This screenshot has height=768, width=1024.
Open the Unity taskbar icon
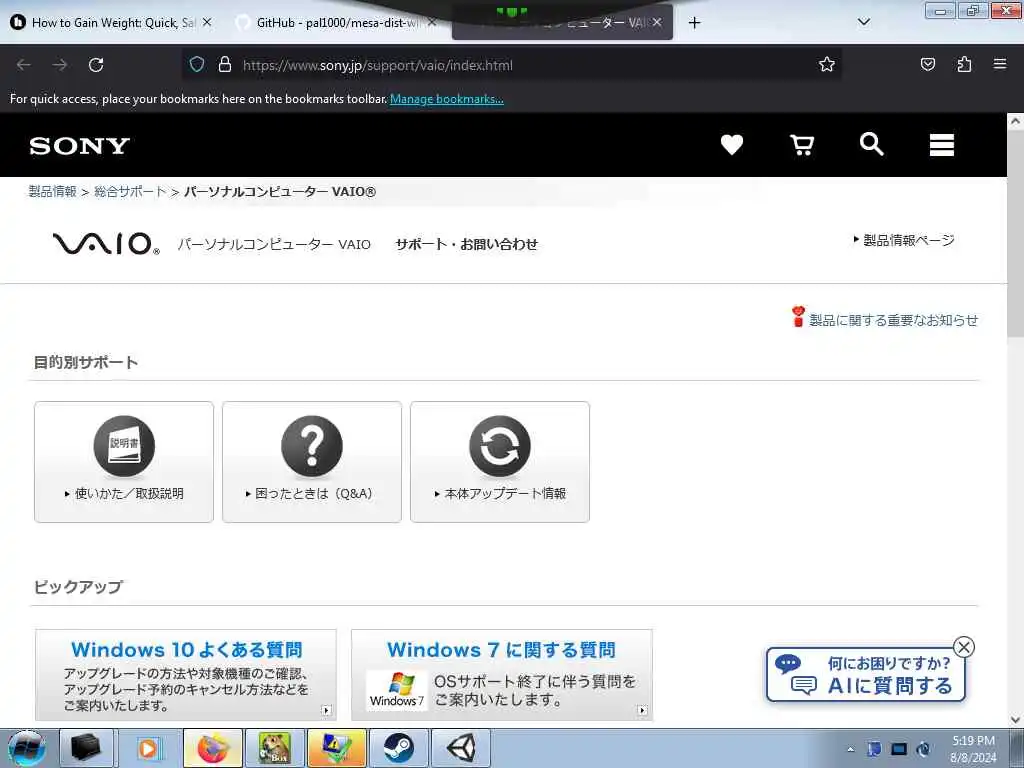[460, 748]
